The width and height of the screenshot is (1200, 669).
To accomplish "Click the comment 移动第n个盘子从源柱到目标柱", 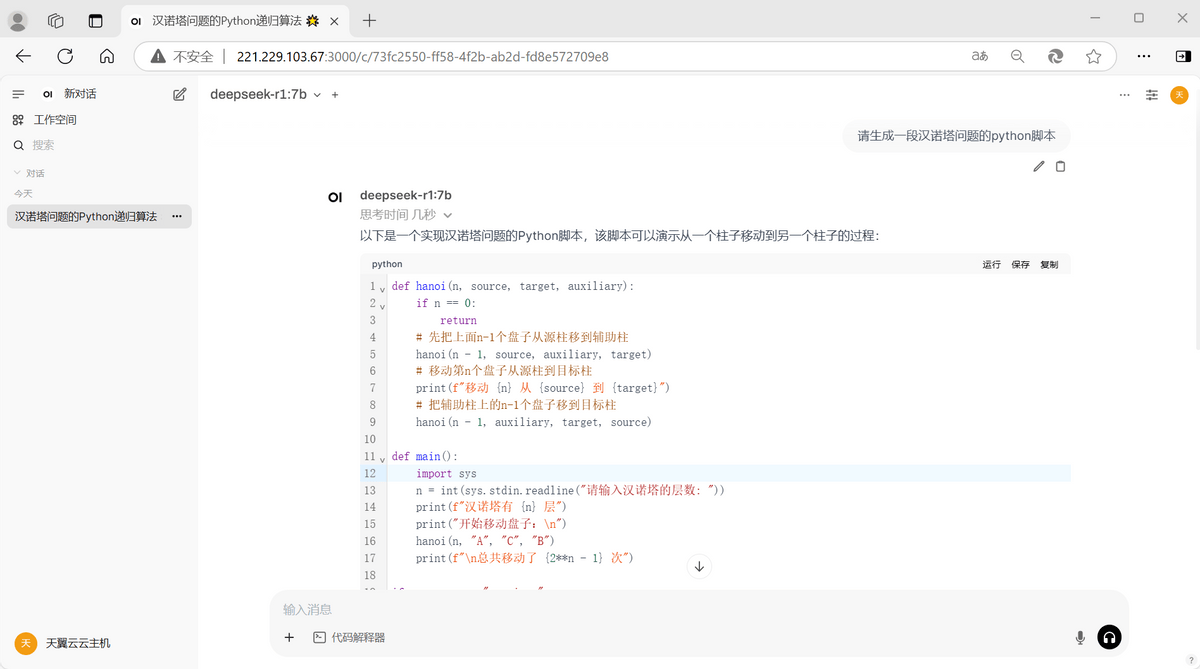I will click(505, 371).
